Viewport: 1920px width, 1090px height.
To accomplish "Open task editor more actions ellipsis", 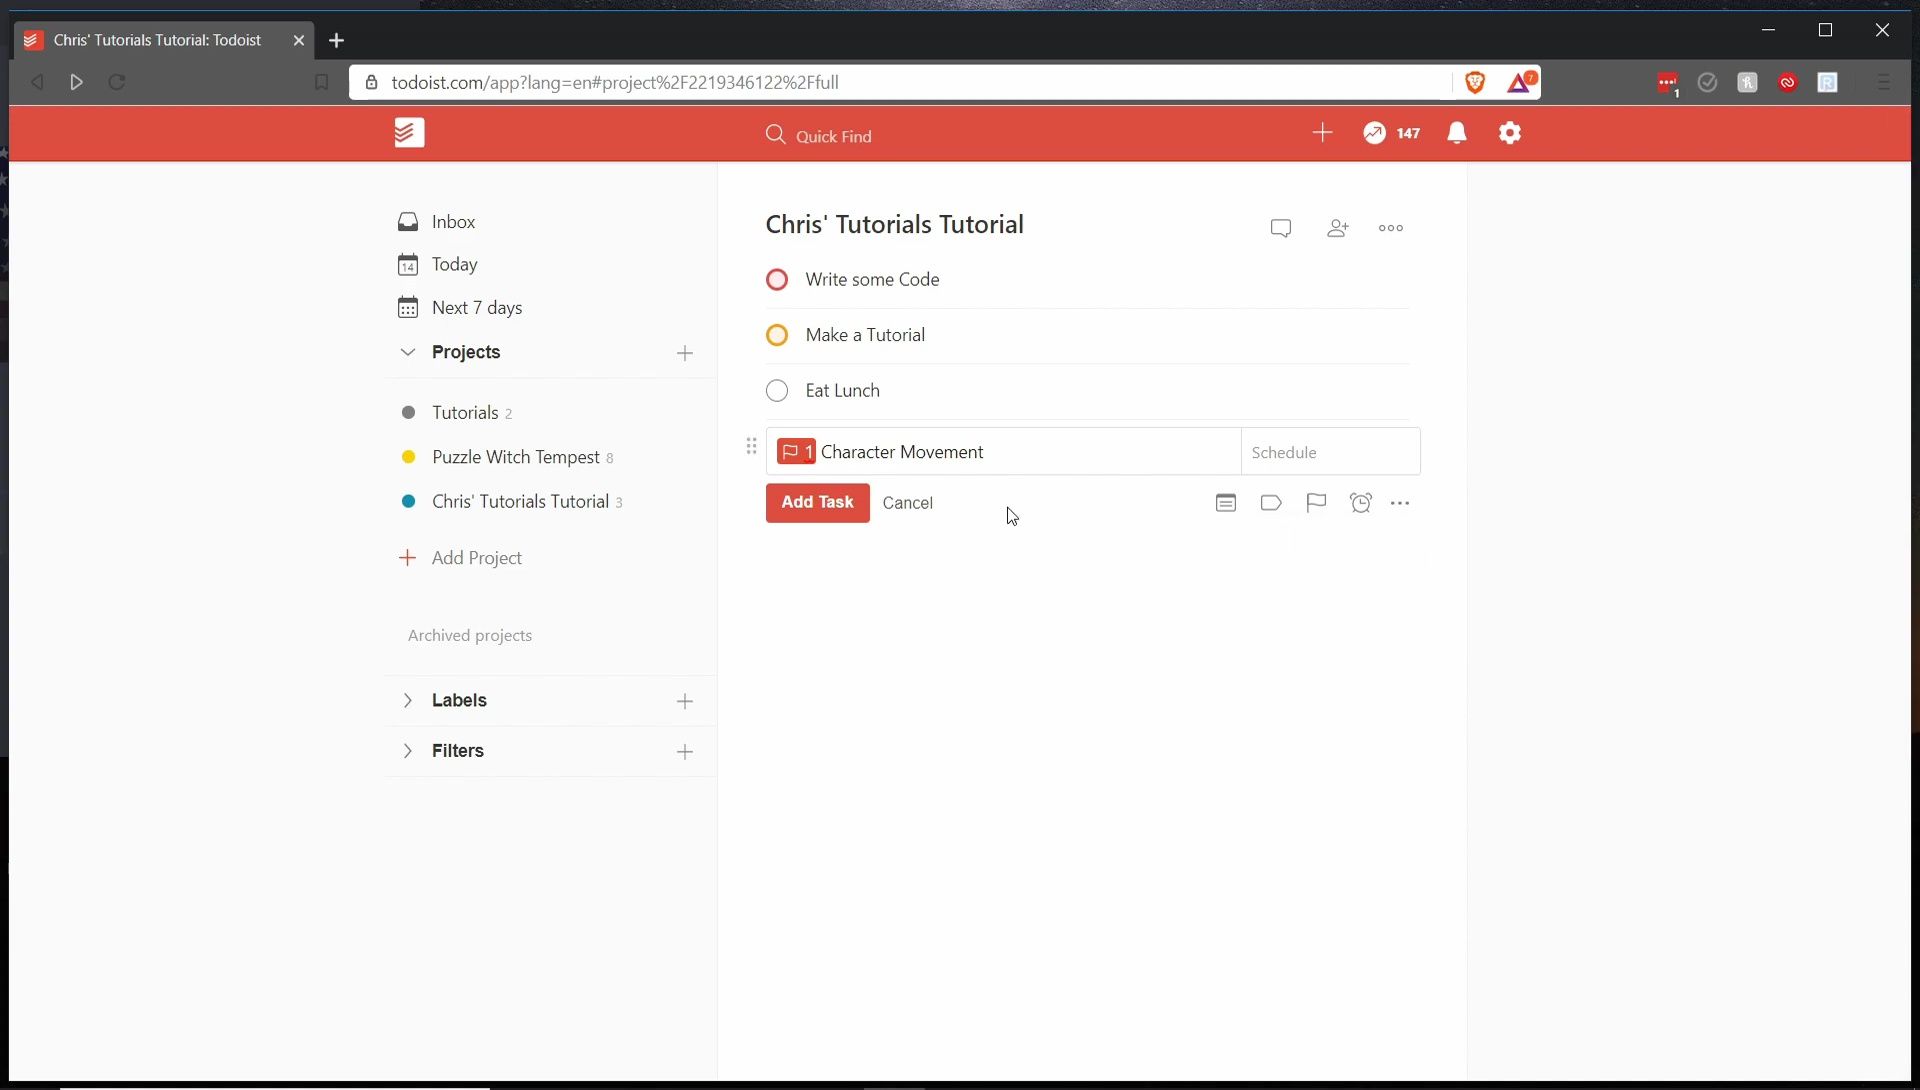I will (1400, 503).
